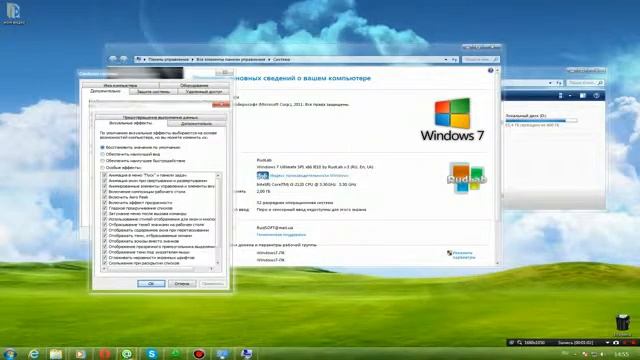640x360 pixels.
Task: Click 'Отмена' button in Performance Options
Action: tap(182, 284)
